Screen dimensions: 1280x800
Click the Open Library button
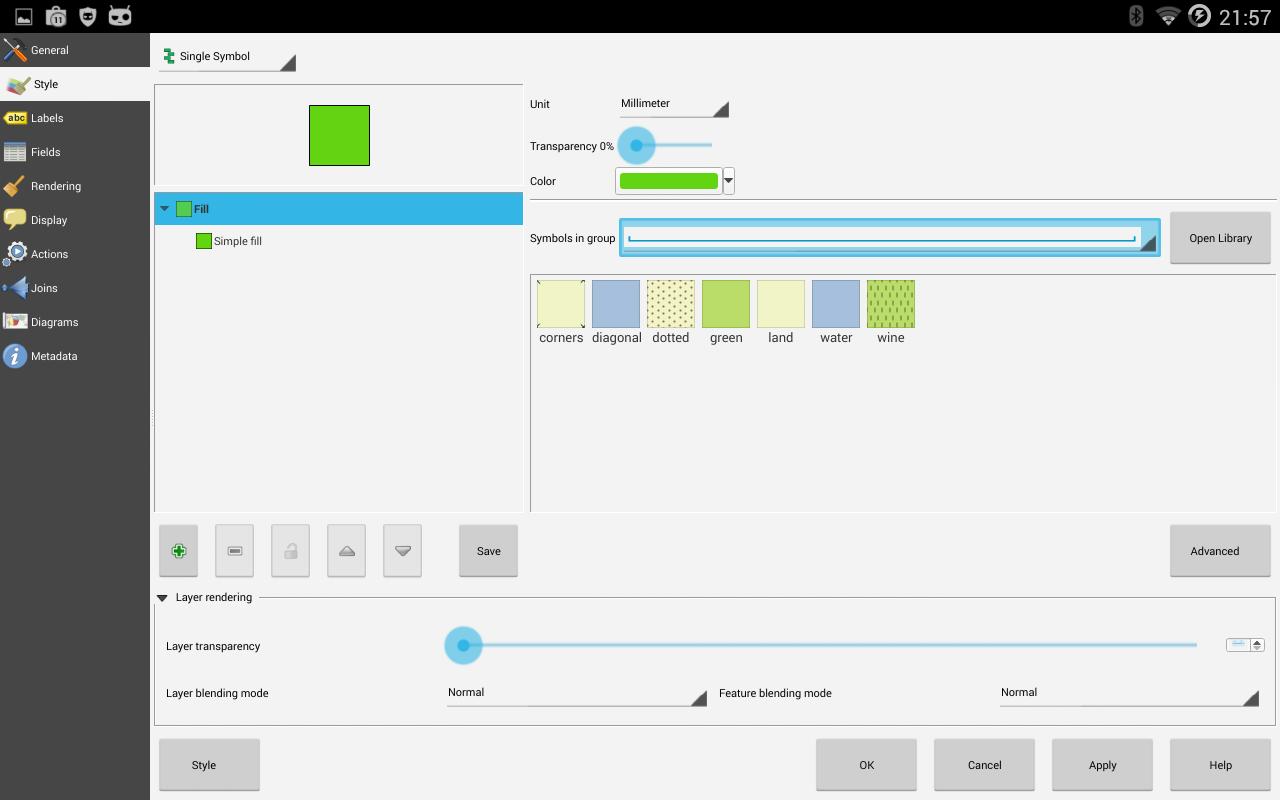point(1220,238)
